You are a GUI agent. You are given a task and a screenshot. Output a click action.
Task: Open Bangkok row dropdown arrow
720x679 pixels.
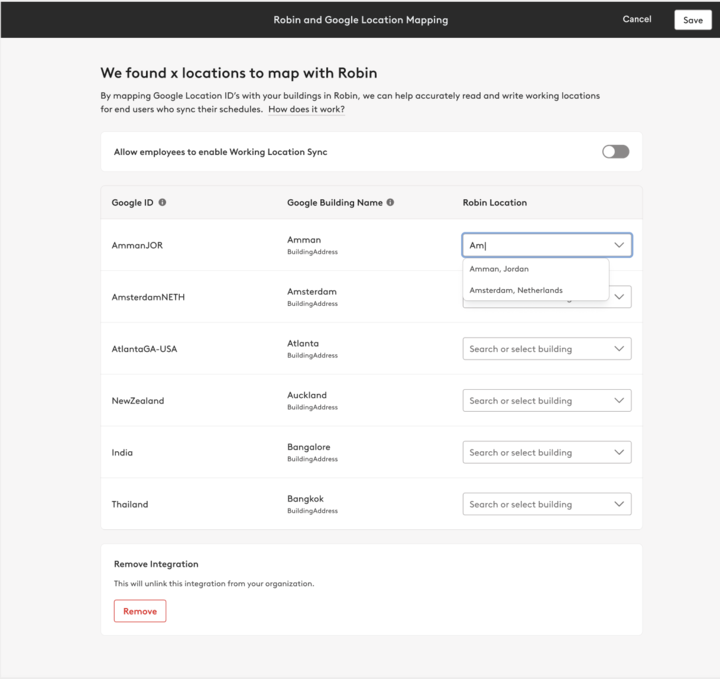(x=619, y=505)
